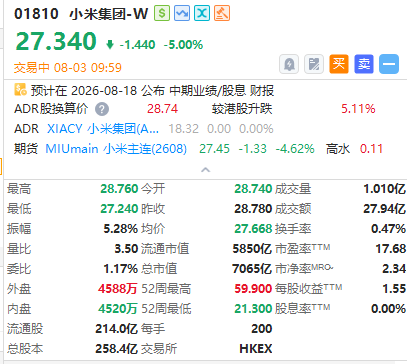Click 较港股升跌 value 5.11%
The height and width of the screenshot is (364, 407).
358,109
